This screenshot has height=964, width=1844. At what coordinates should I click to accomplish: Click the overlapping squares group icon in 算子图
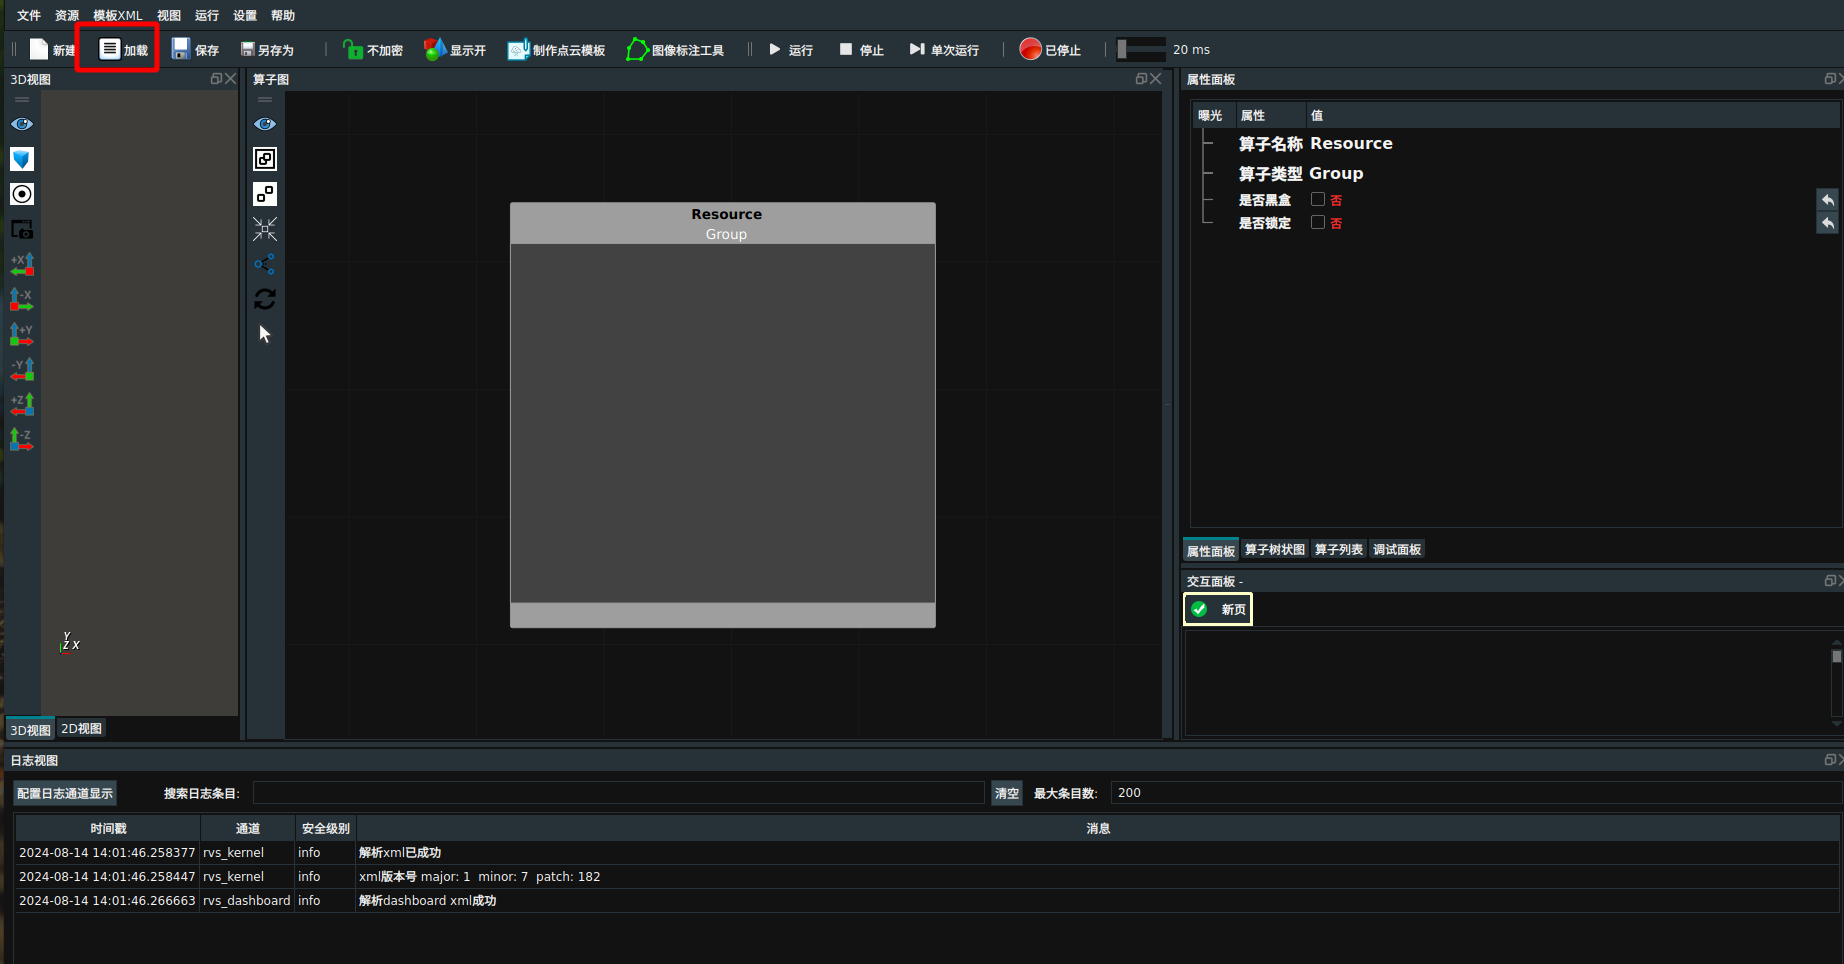pos(265,159)
